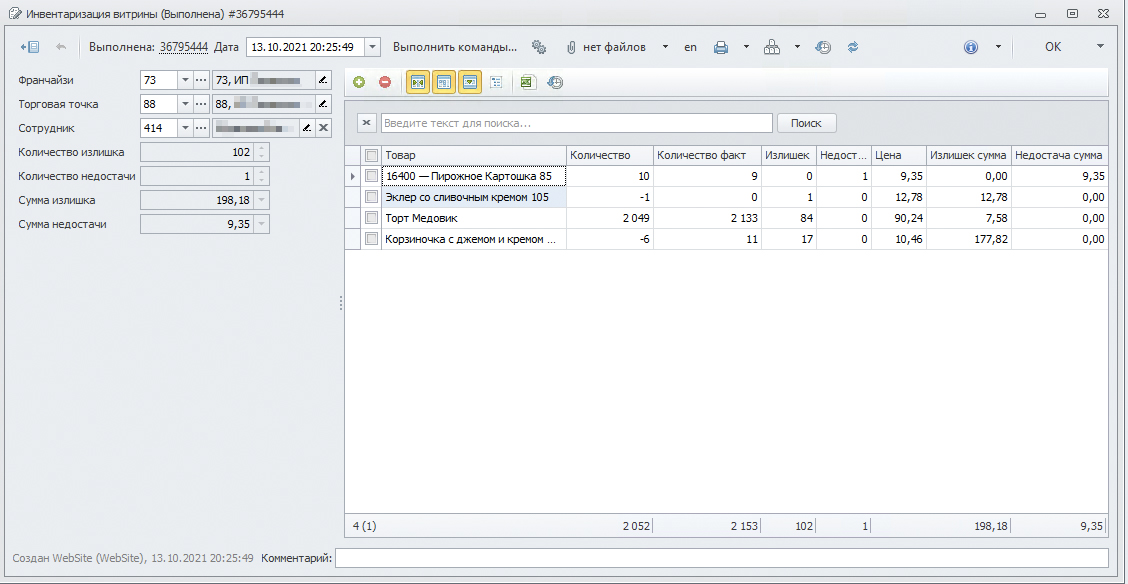This screenshot has height=584, width=1128.
Task: Open the Выполнить команды menu
Action: [455, 47]
